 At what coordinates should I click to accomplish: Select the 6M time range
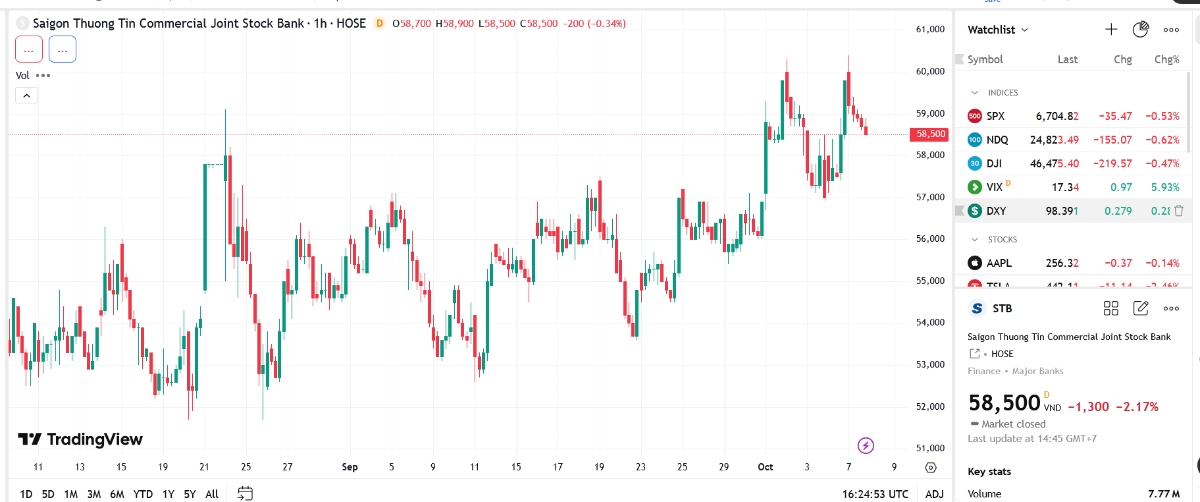tap(117, 494)
